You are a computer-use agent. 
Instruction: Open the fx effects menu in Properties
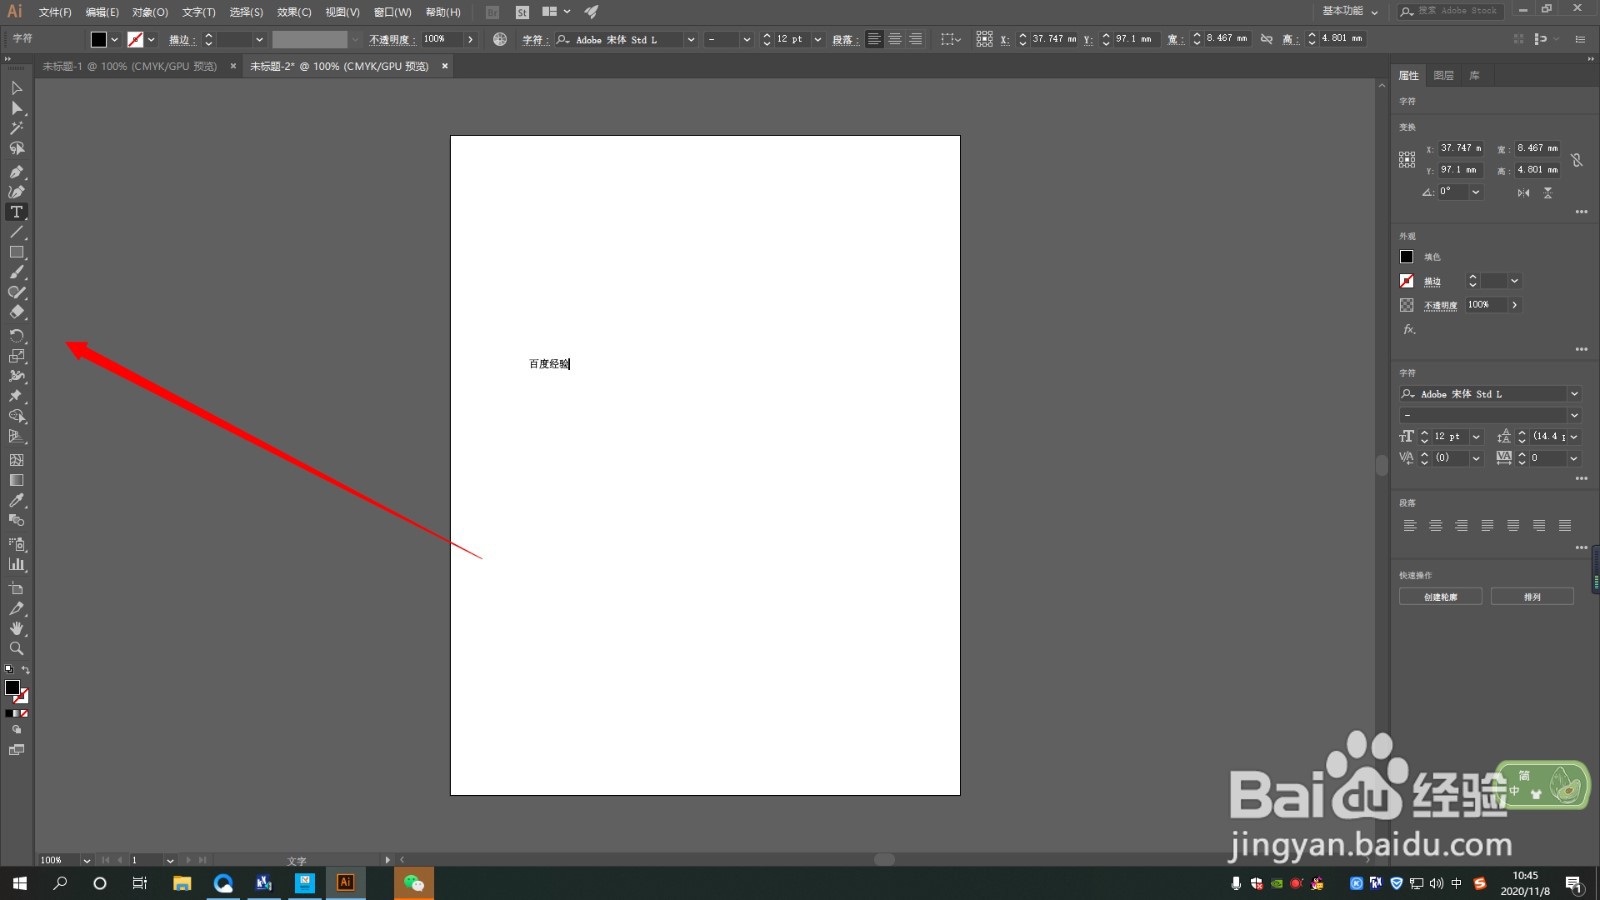click(x=1408, y=329)
